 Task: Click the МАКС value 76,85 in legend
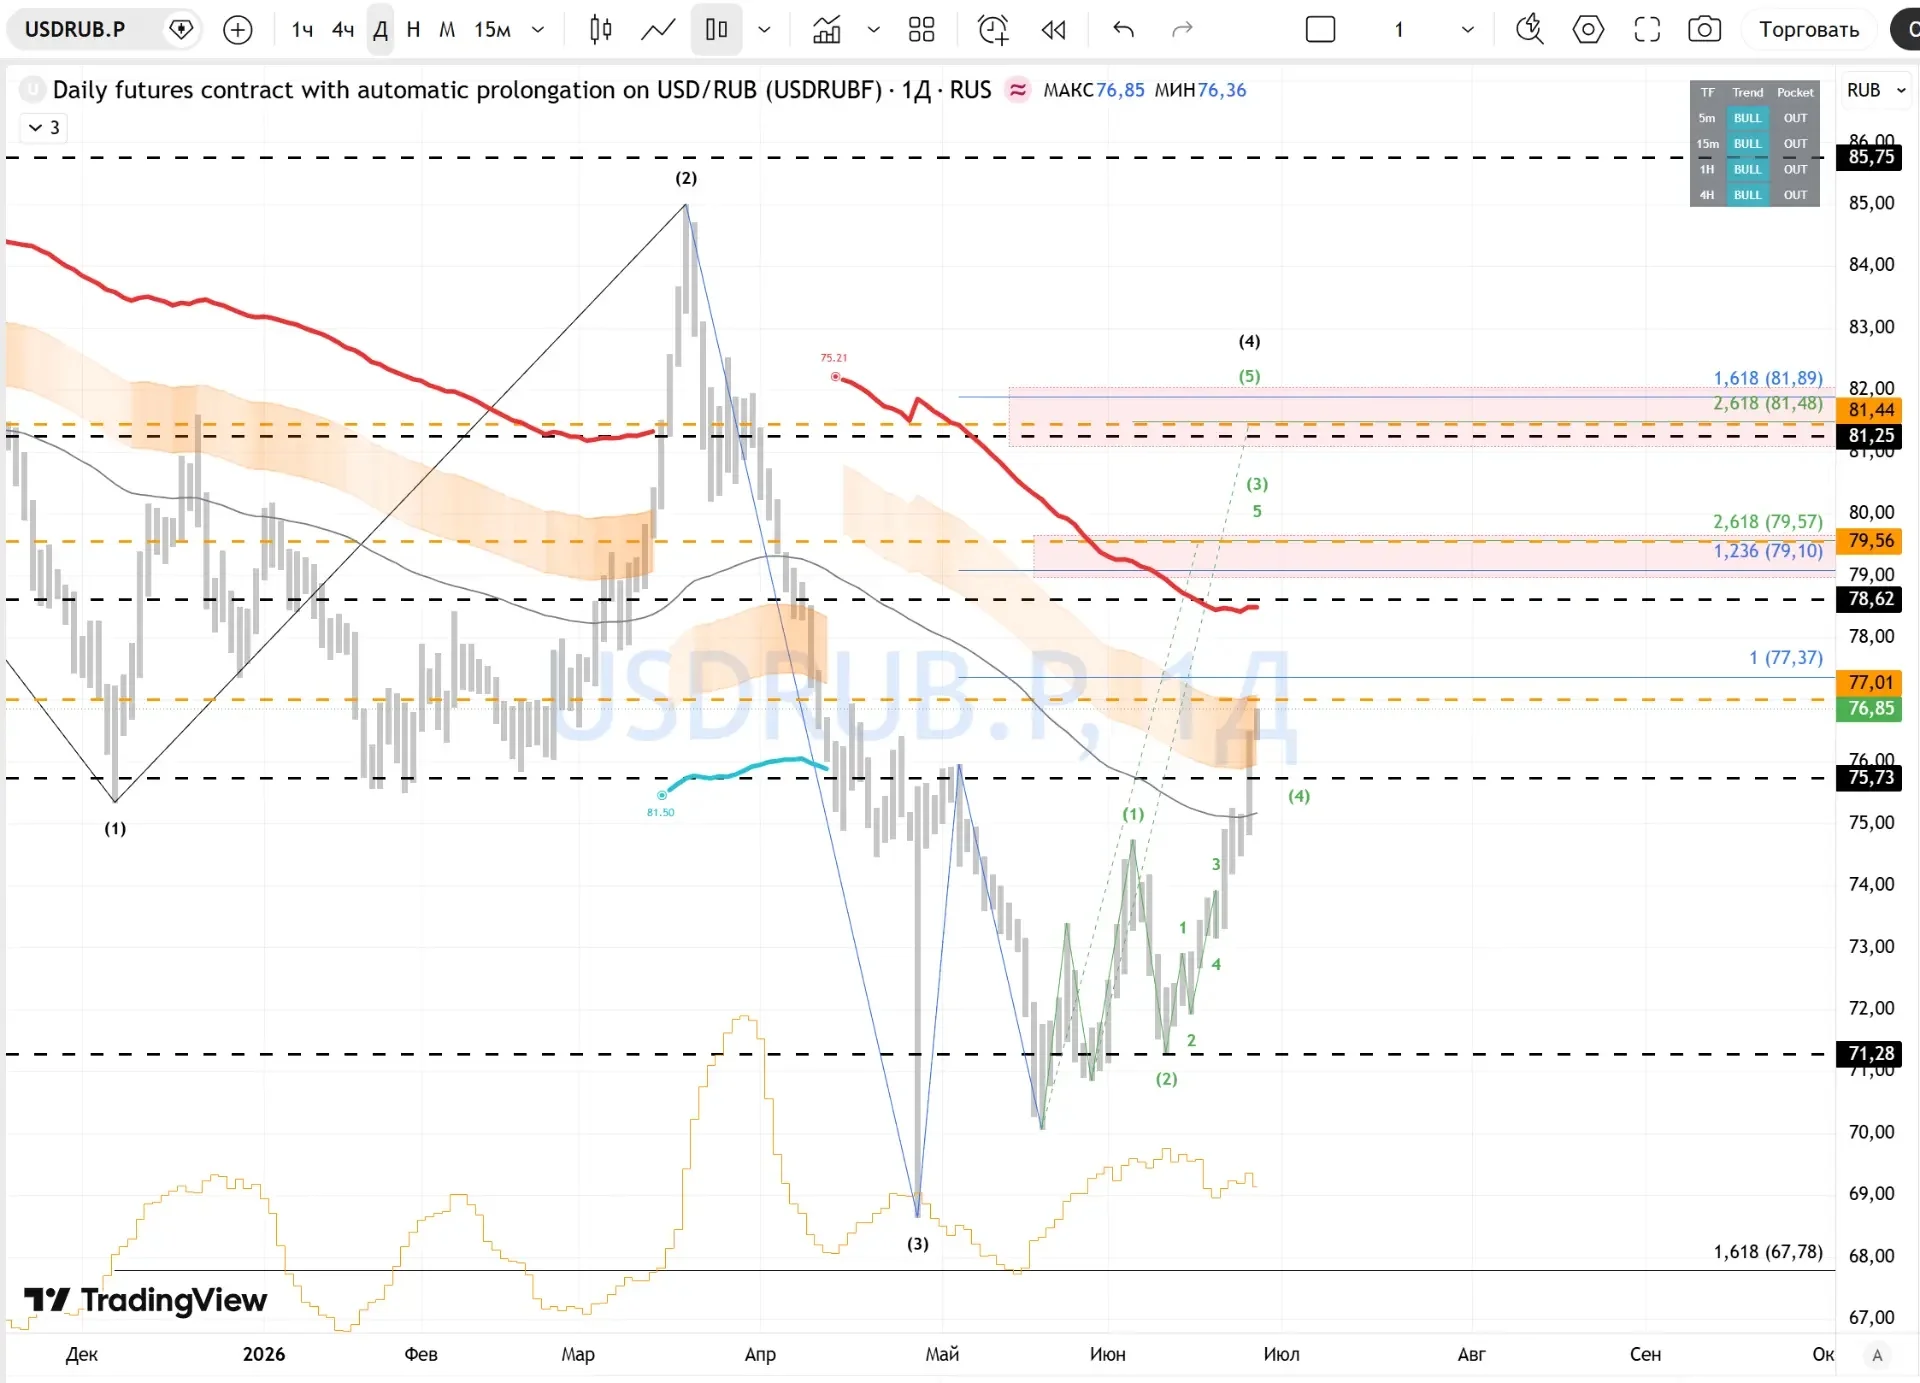1120,90
